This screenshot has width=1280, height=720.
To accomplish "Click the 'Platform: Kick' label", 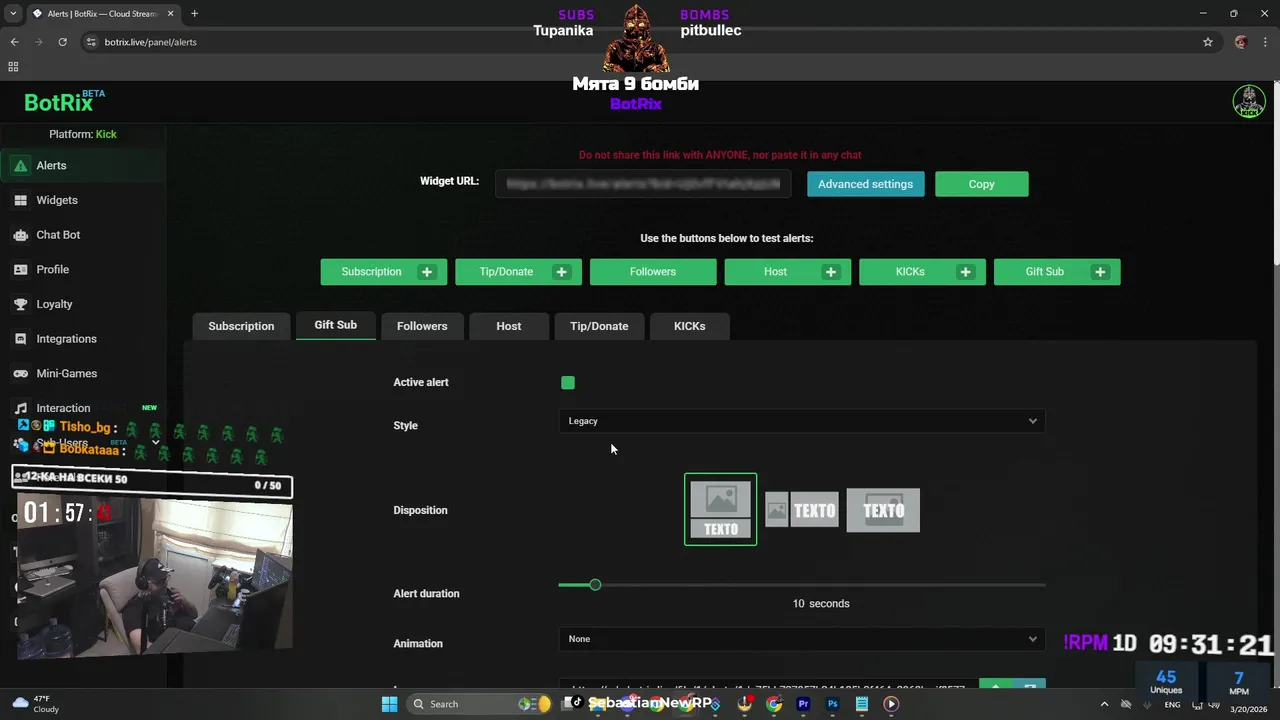I will tap(83, 134).
